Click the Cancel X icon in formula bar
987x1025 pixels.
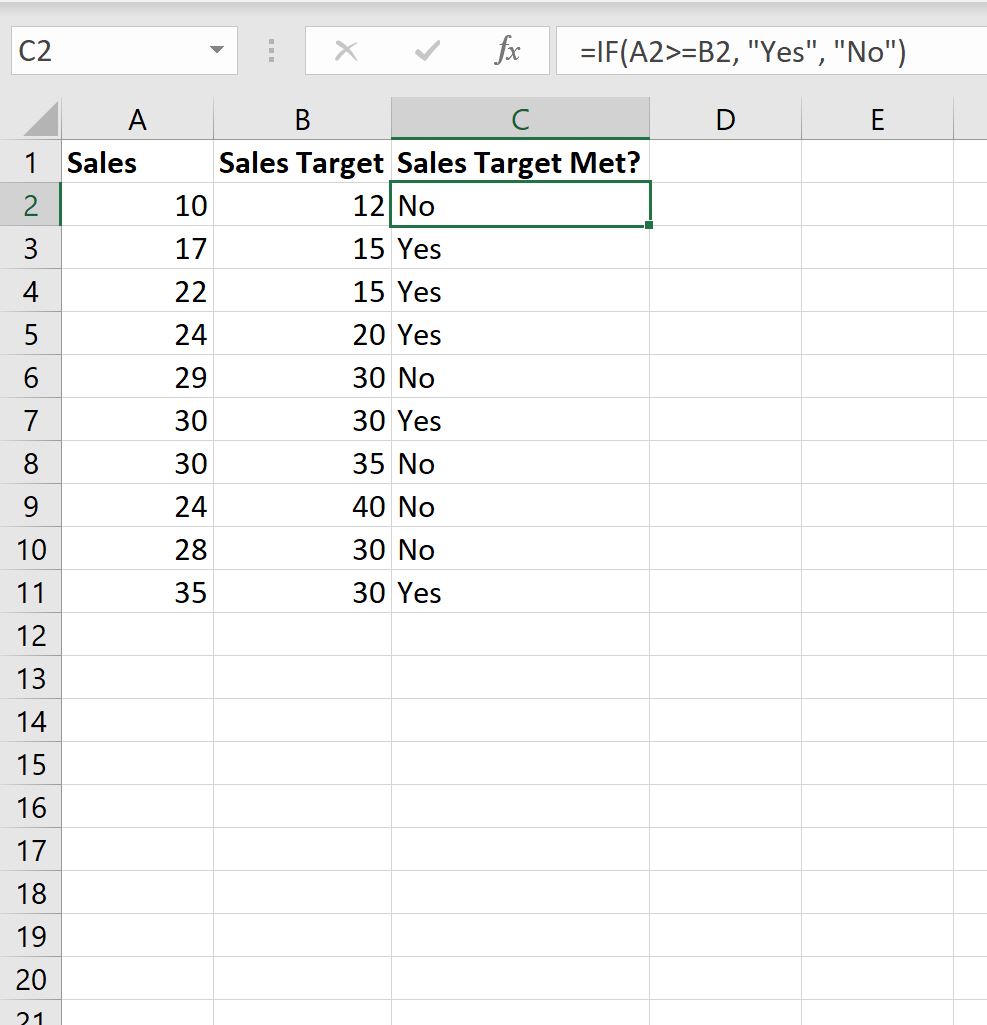(x=346, y=51)
